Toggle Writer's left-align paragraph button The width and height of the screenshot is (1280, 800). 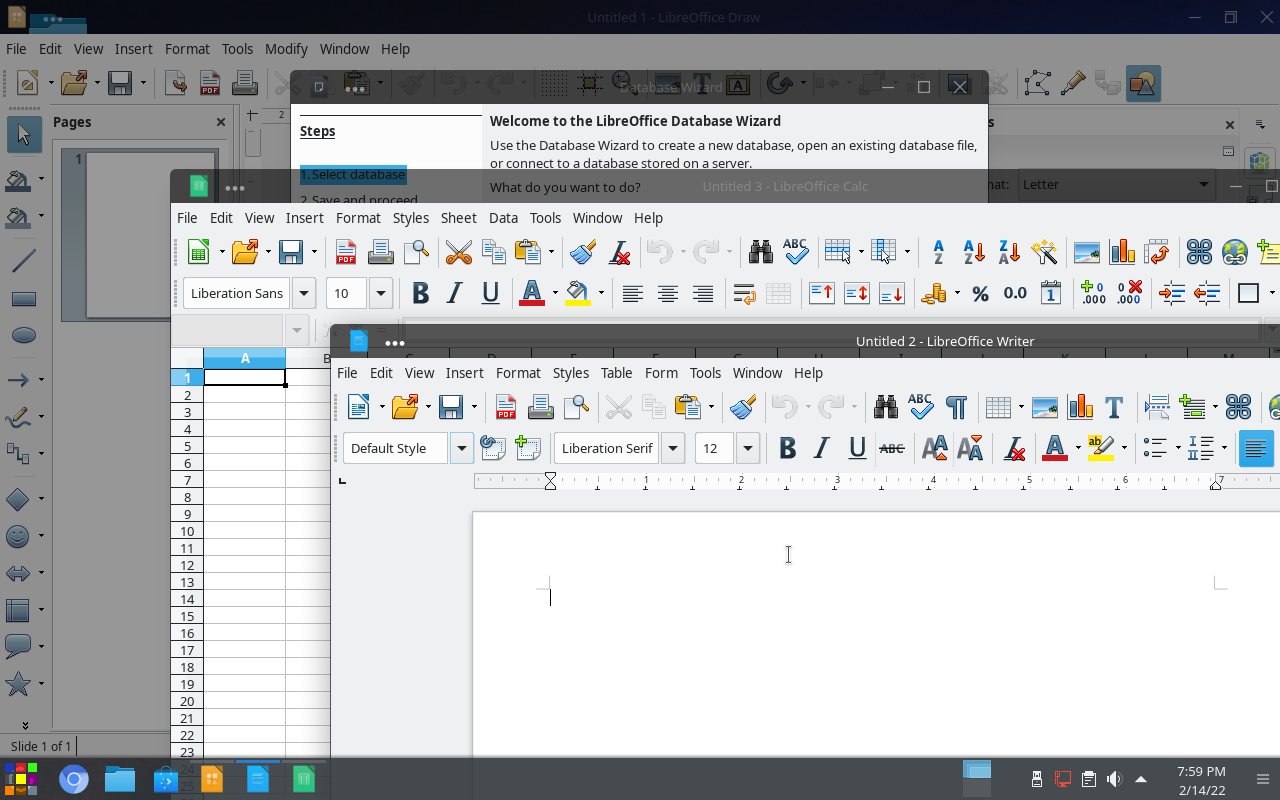1256,449
